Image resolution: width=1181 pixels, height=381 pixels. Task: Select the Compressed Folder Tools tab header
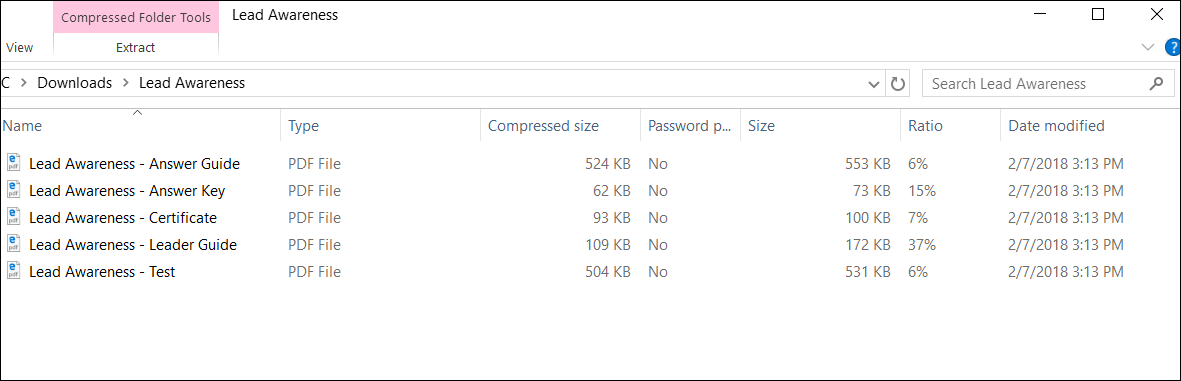click(x=136, y=17)
